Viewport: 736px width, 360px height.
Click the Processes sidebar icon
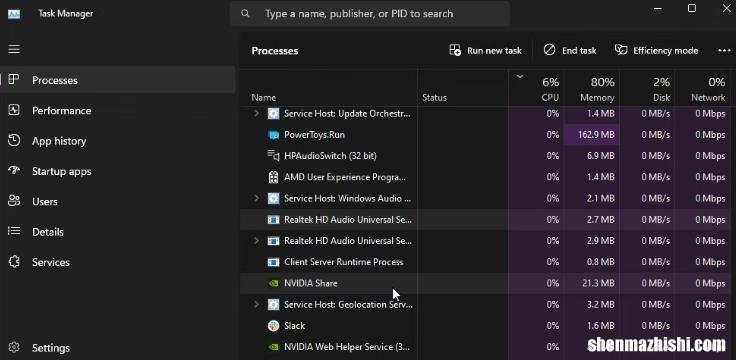point(14,80)
